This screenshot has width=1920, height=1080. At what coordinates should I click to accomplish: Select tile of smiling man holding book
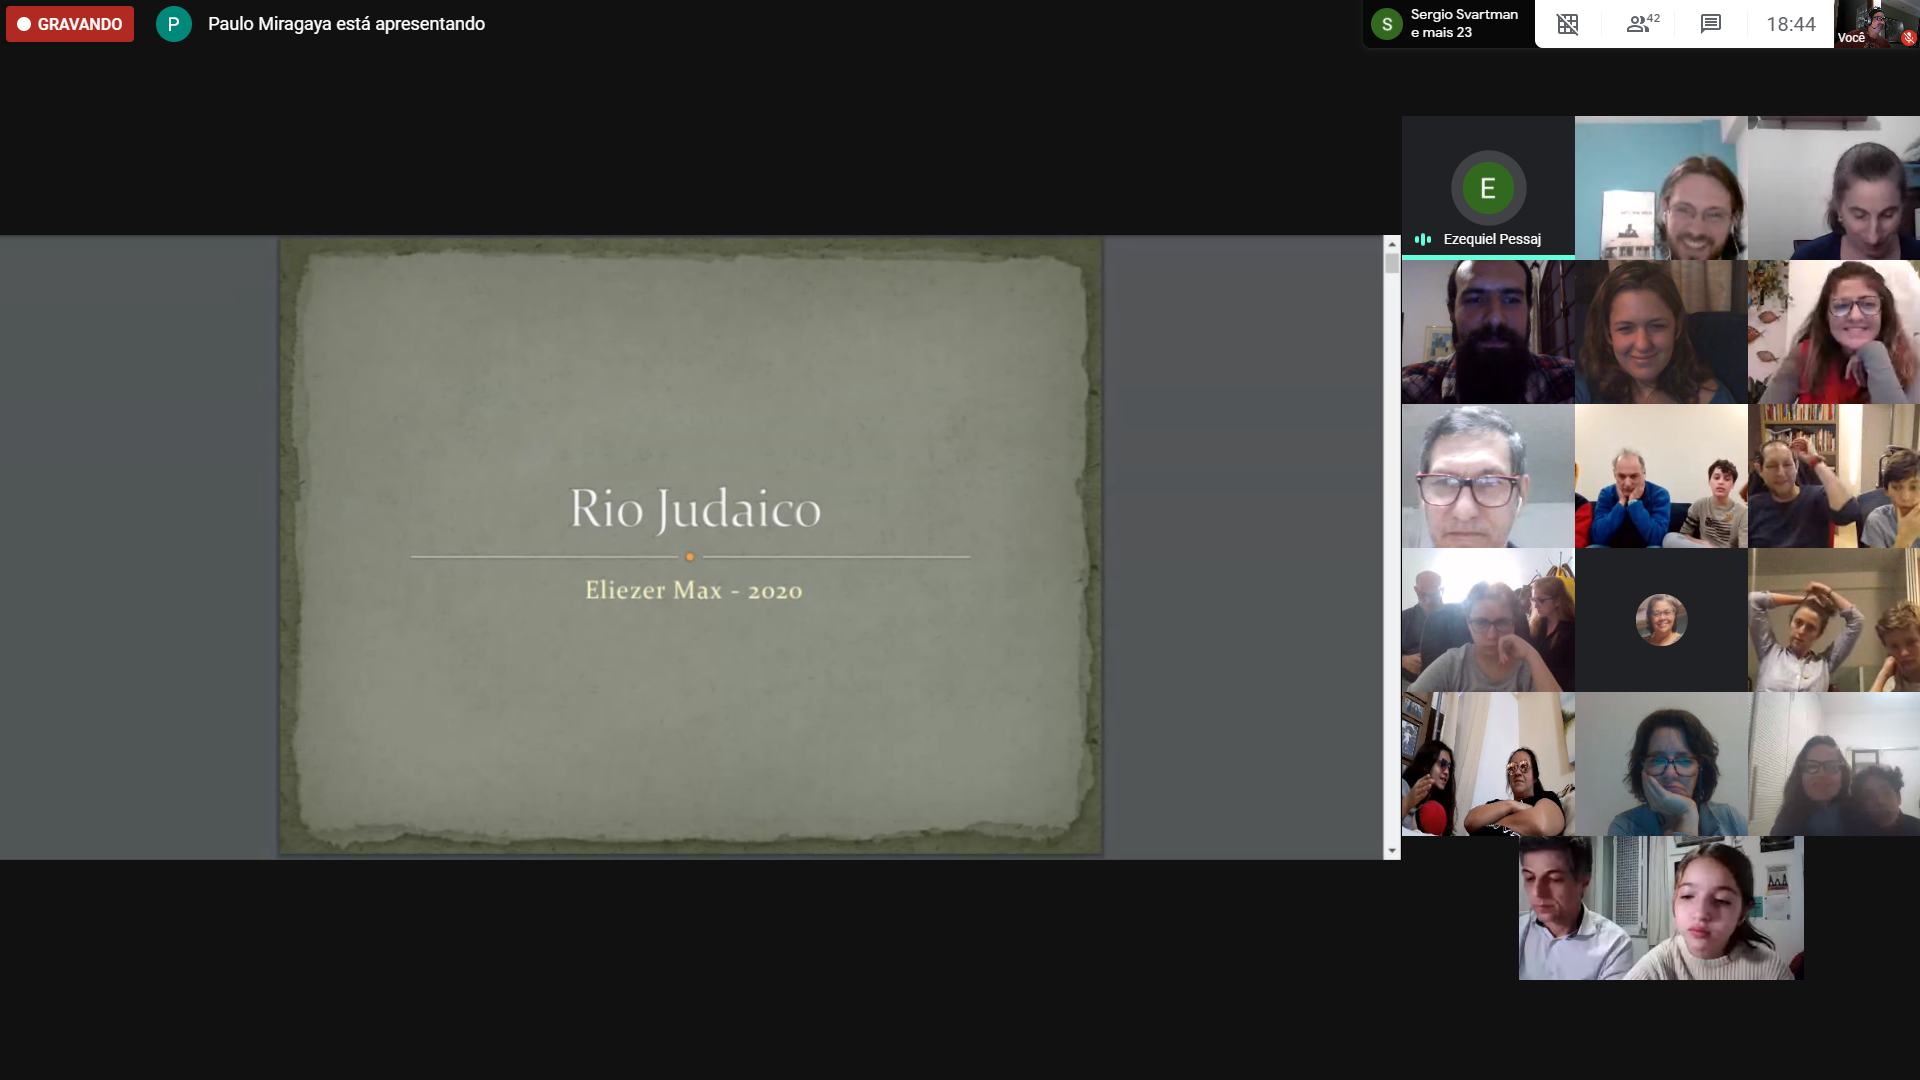click(1661, 188)
